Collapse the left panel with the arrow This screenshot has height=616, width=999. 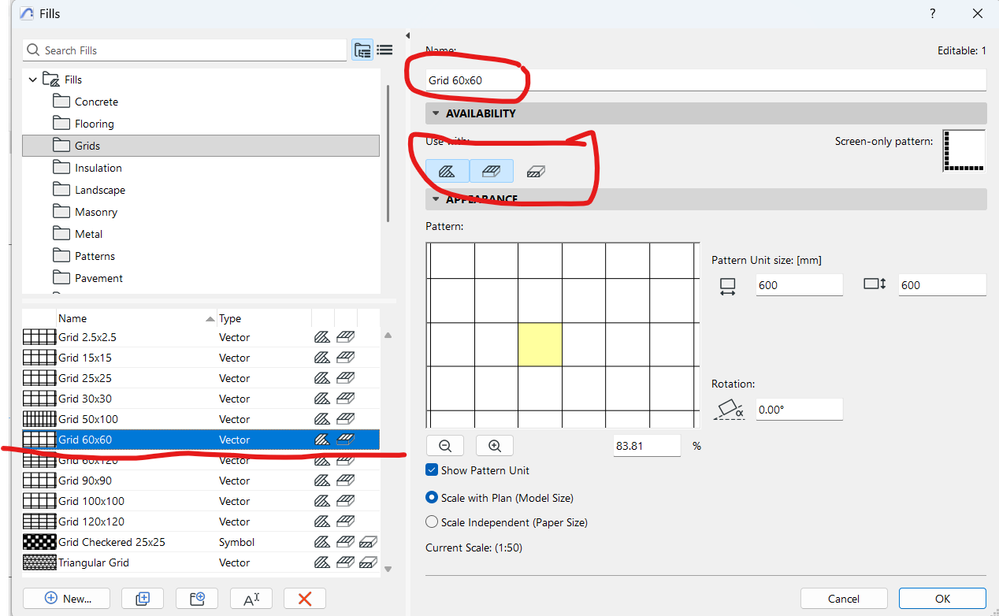[x=408, y=36]
